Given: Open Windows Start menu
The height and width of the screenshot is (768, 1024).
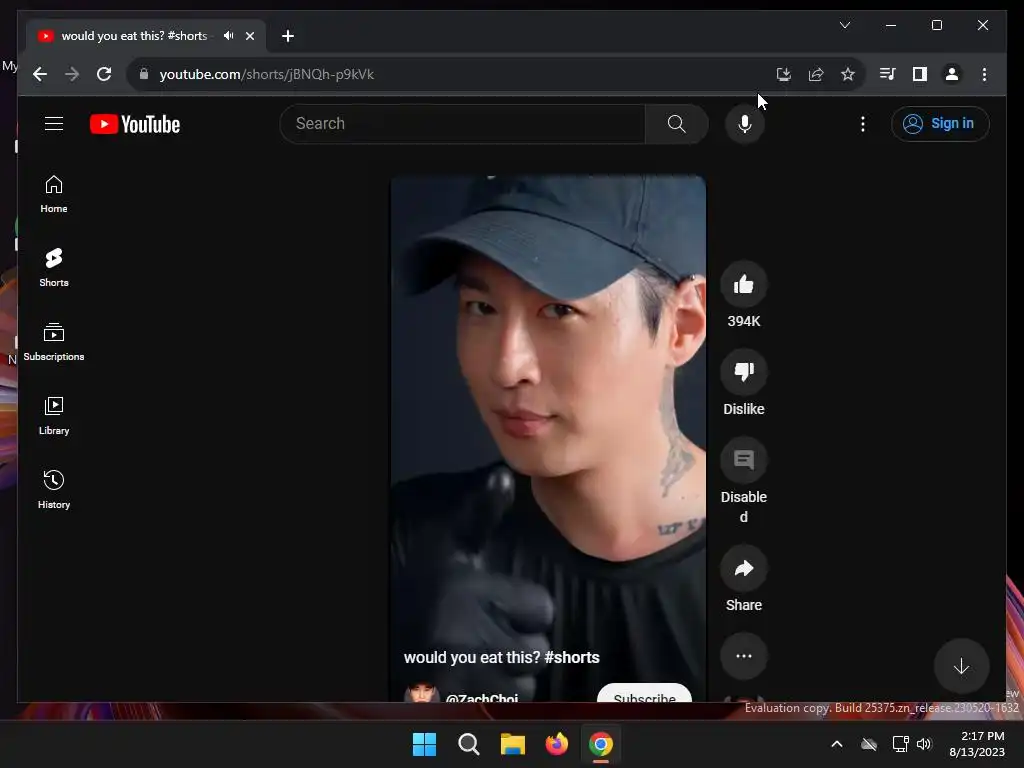Looking at the screenshot, I should coord(424,744).
